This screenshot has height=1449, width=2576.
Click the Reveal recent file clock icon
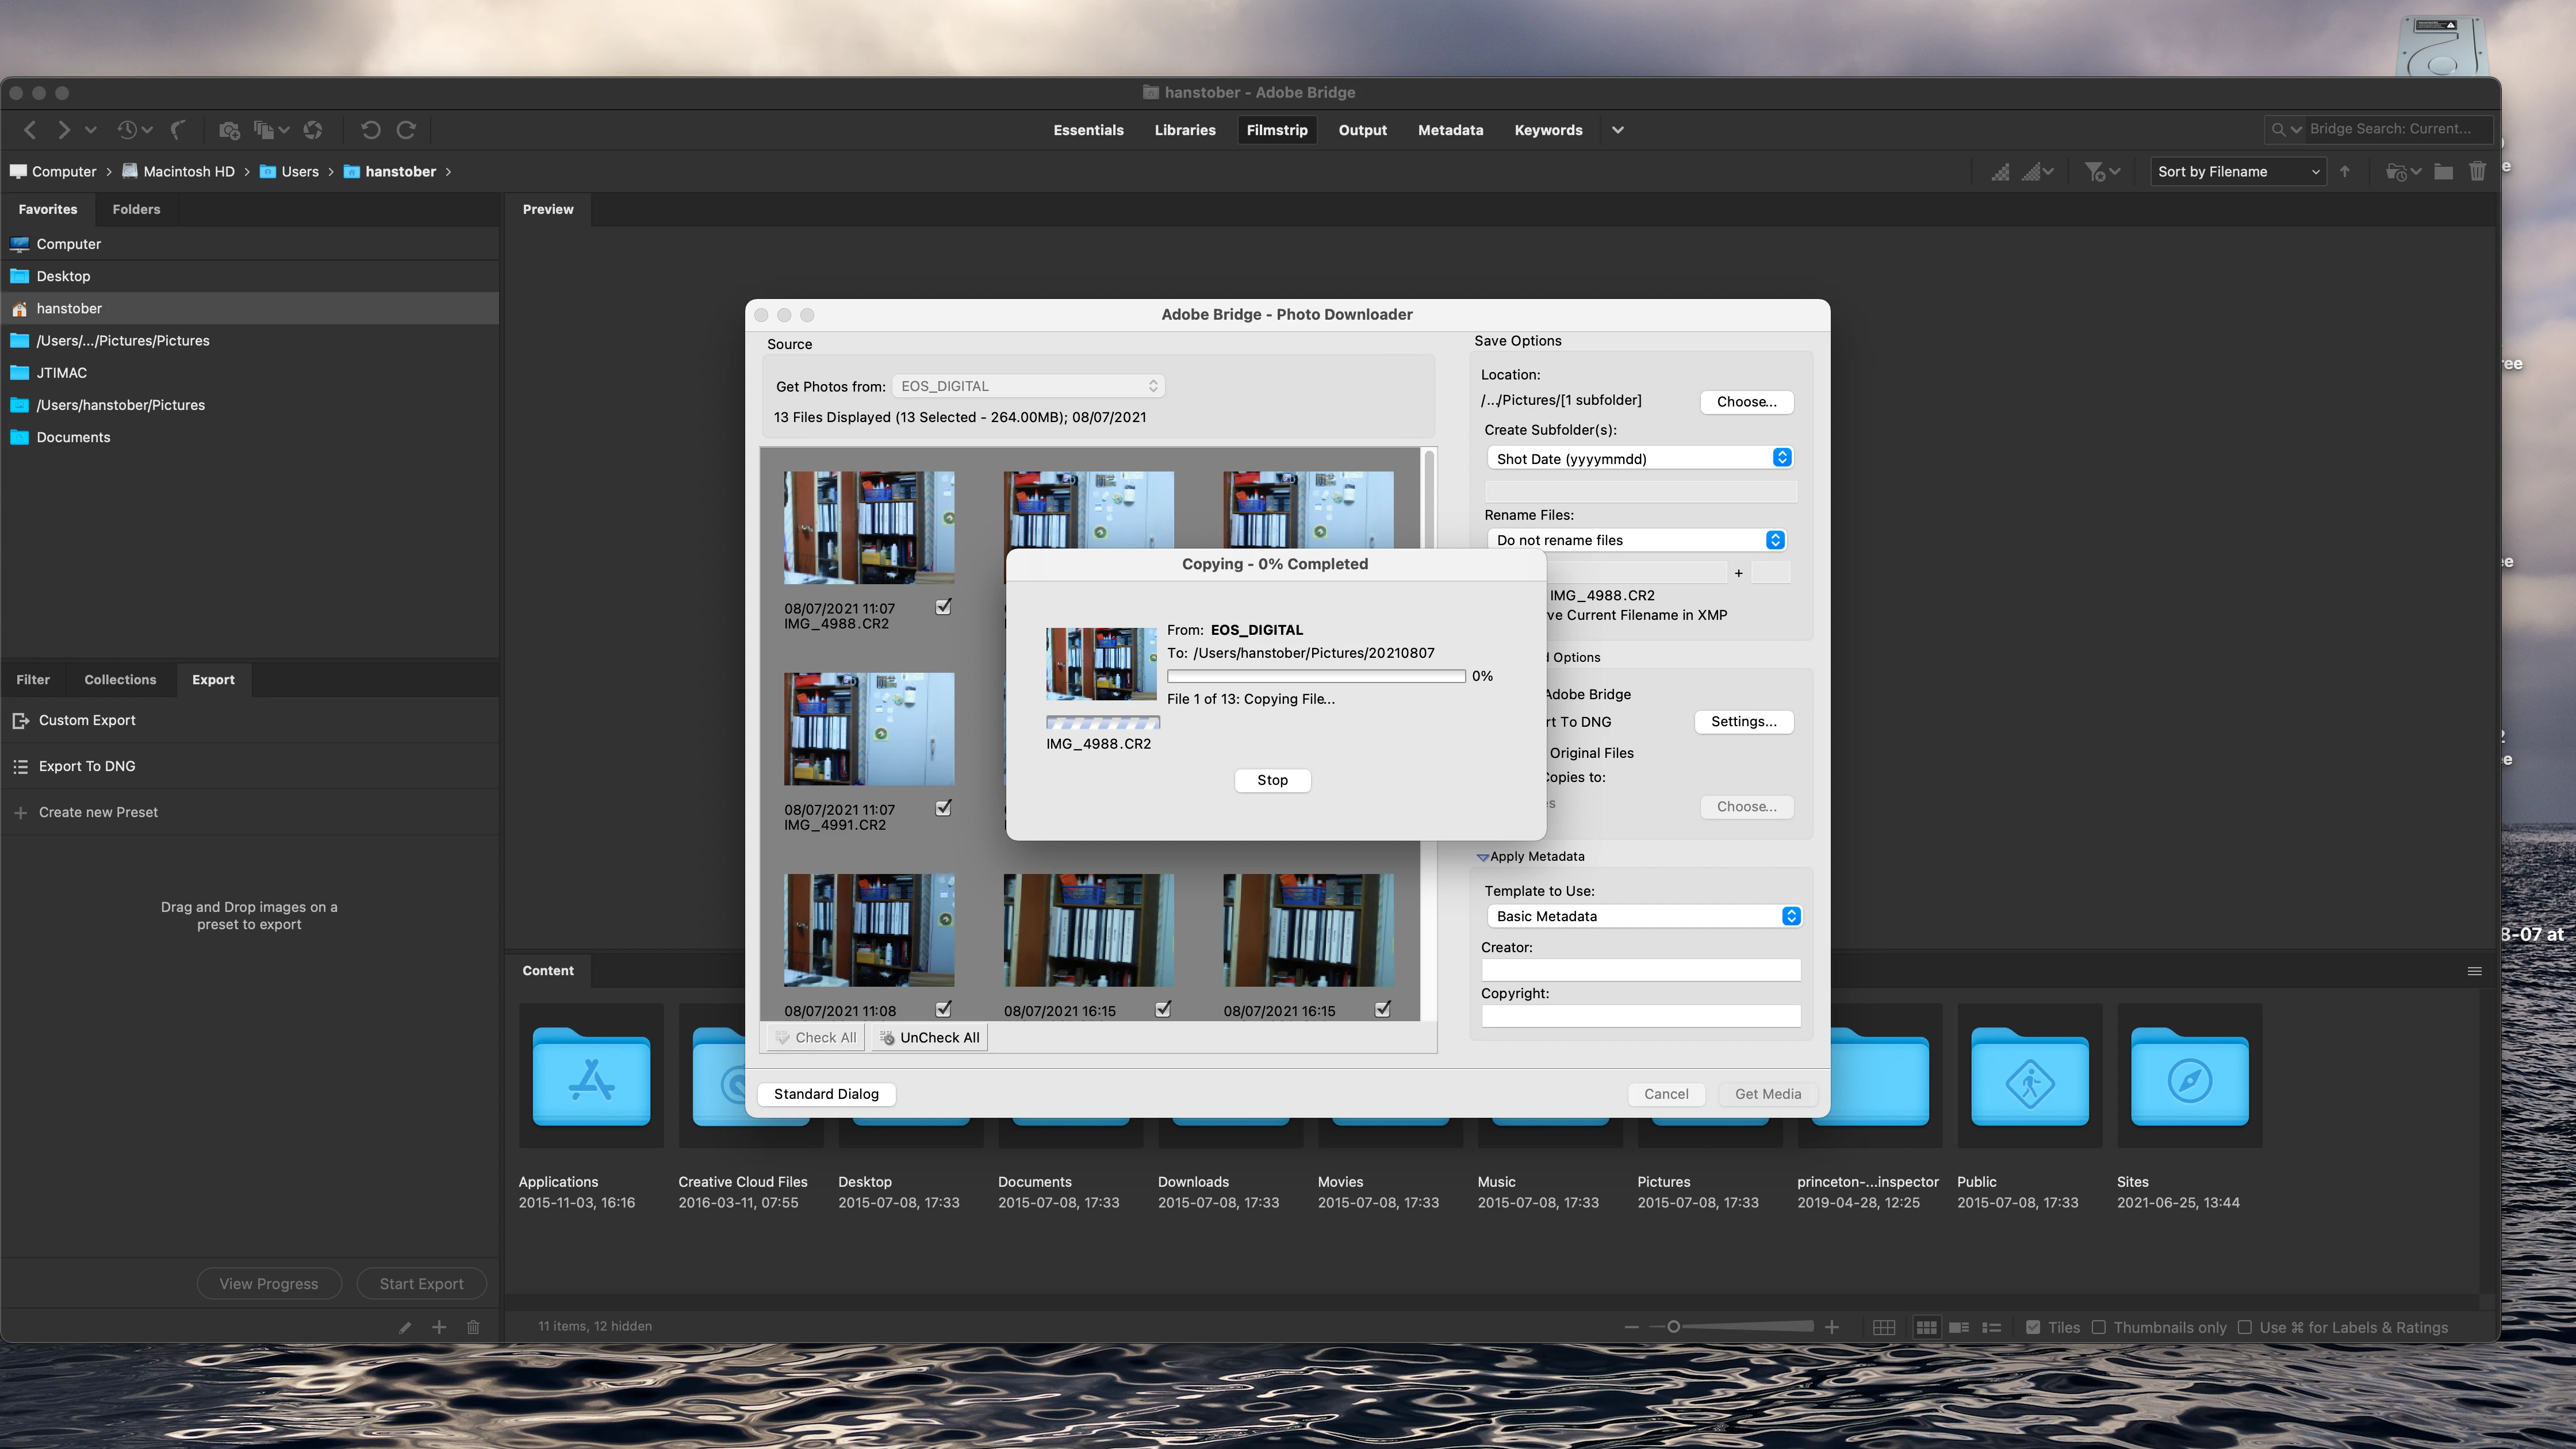pos(127,130)
